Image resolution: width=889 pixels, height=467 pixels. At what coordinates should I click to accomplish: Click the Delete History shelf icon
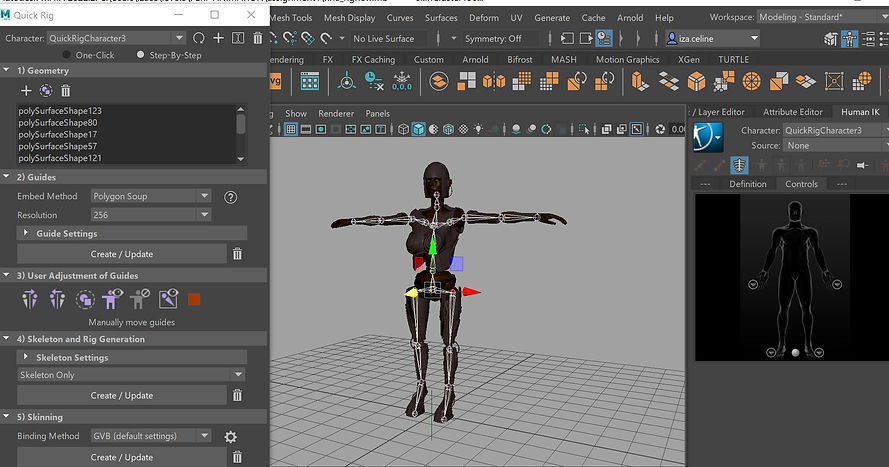[x=374, y=81]
